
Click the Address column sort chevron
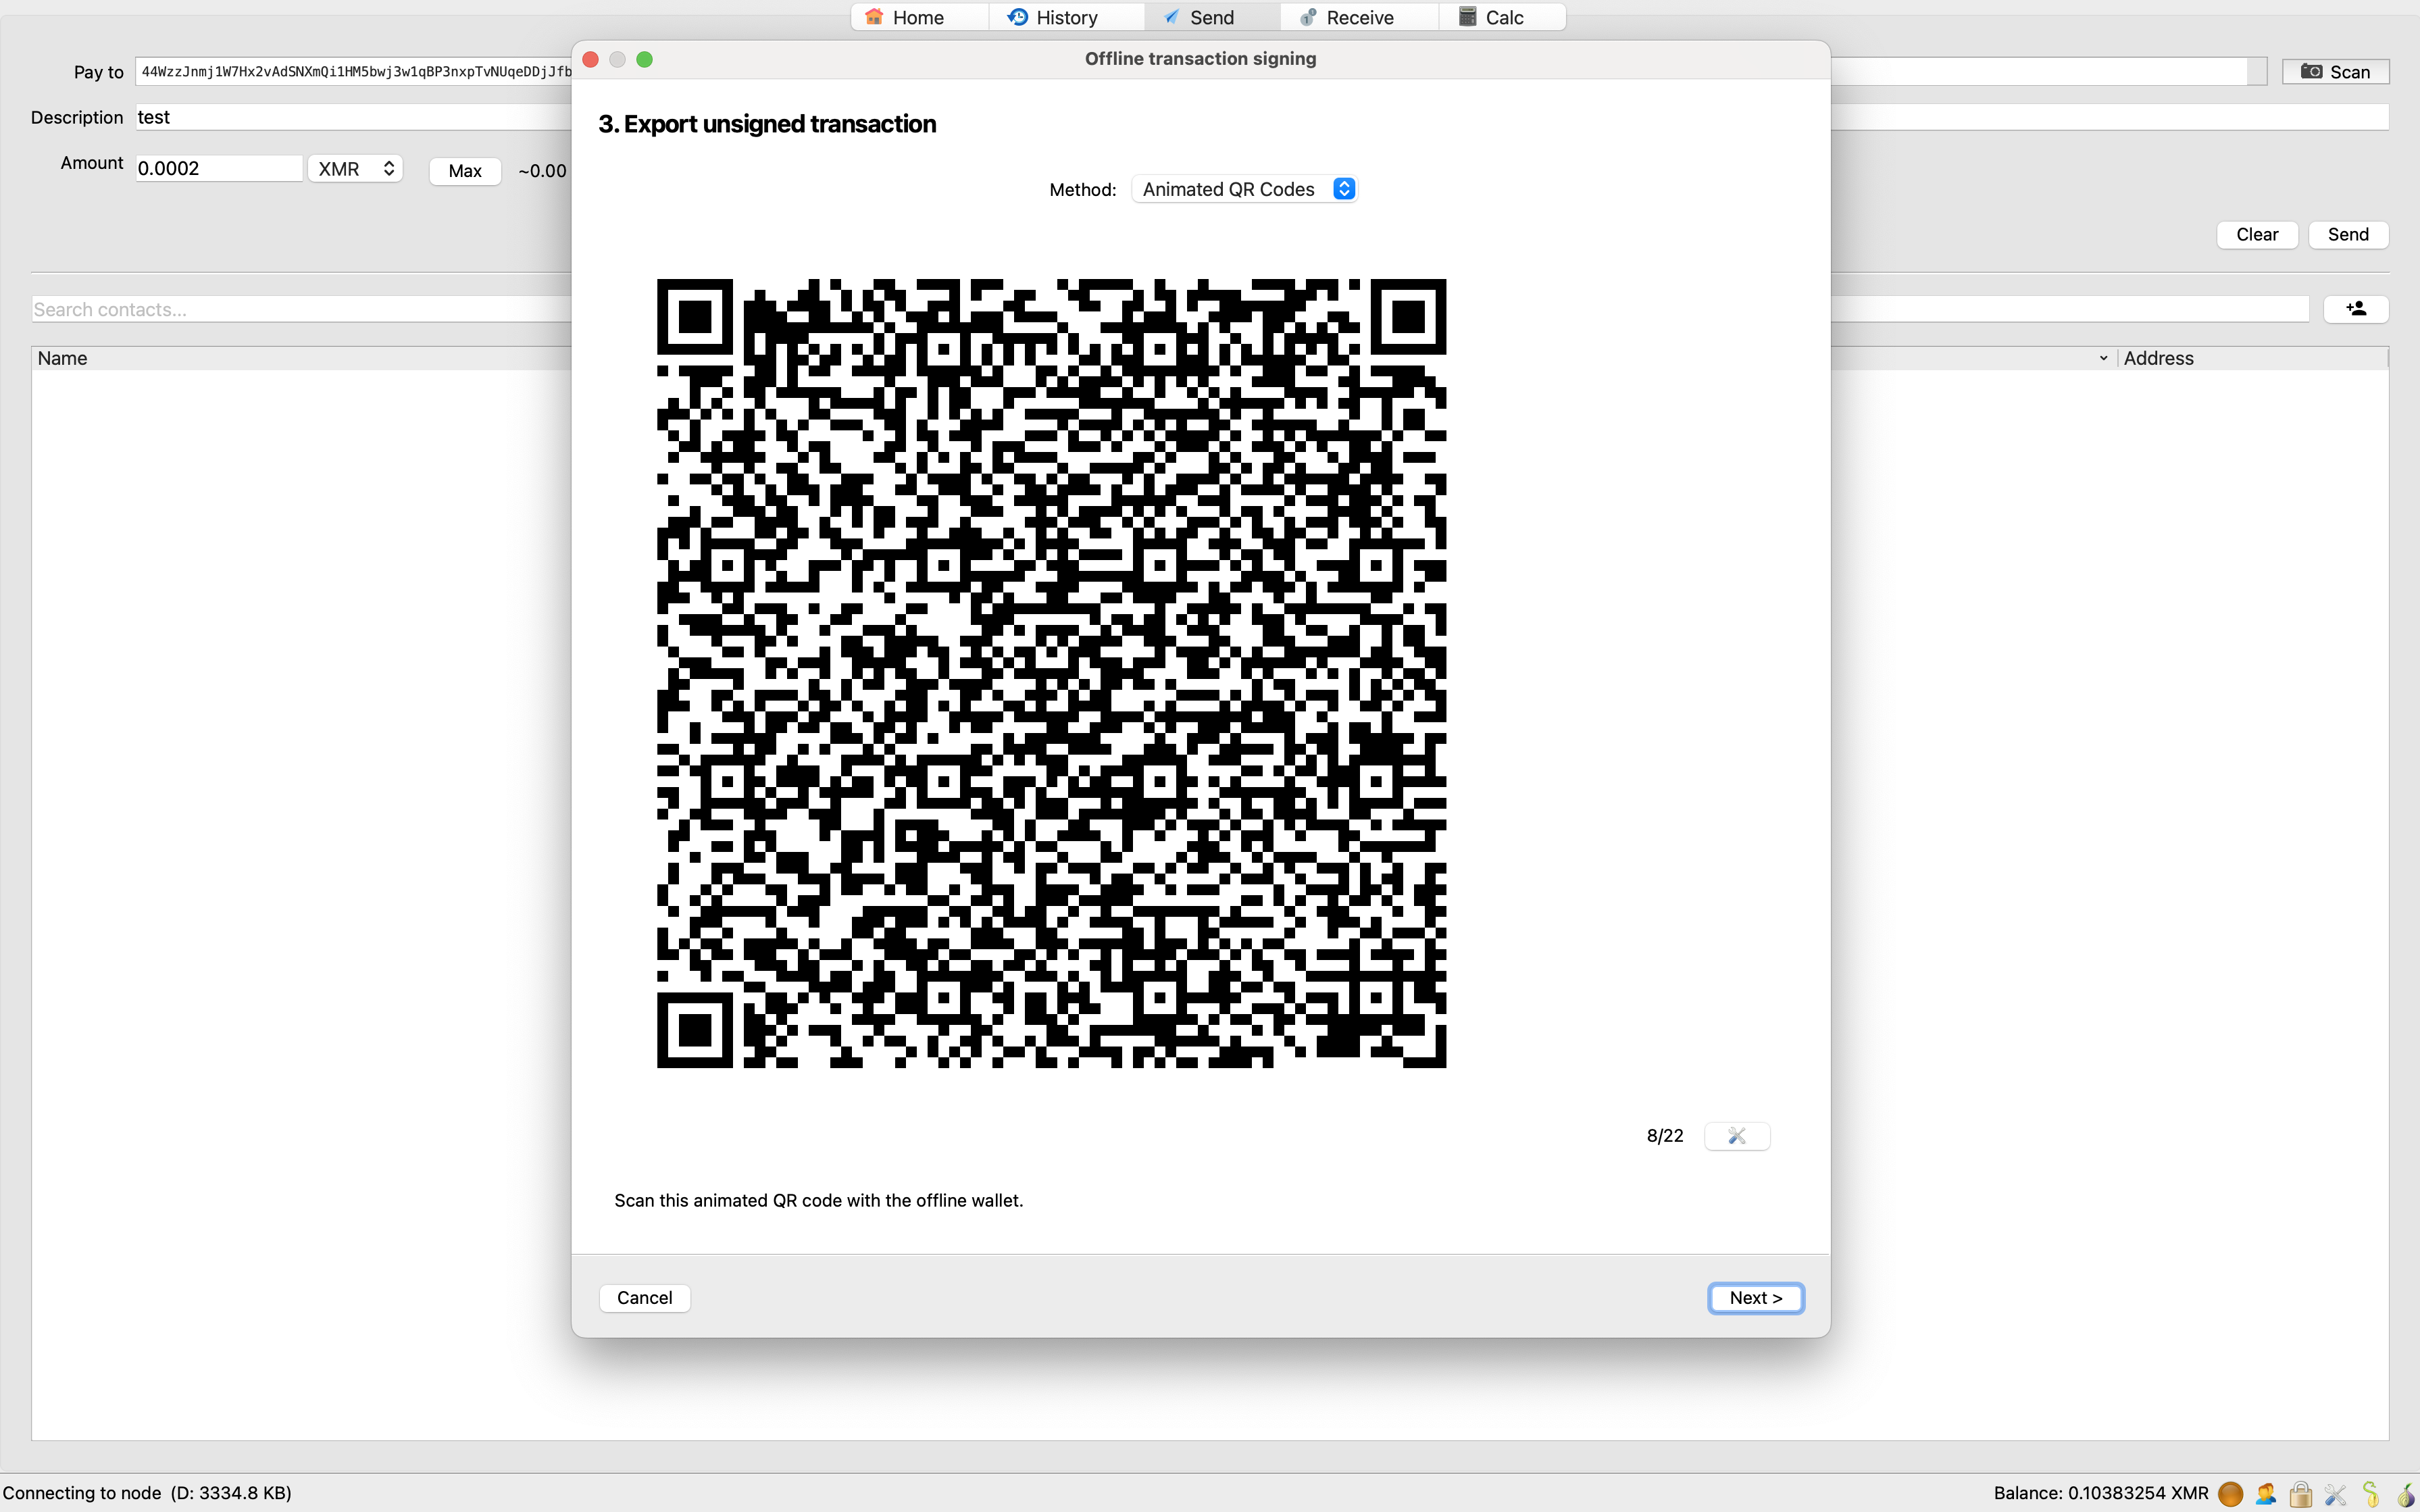pyautogui.click(x=2103, y=358)
